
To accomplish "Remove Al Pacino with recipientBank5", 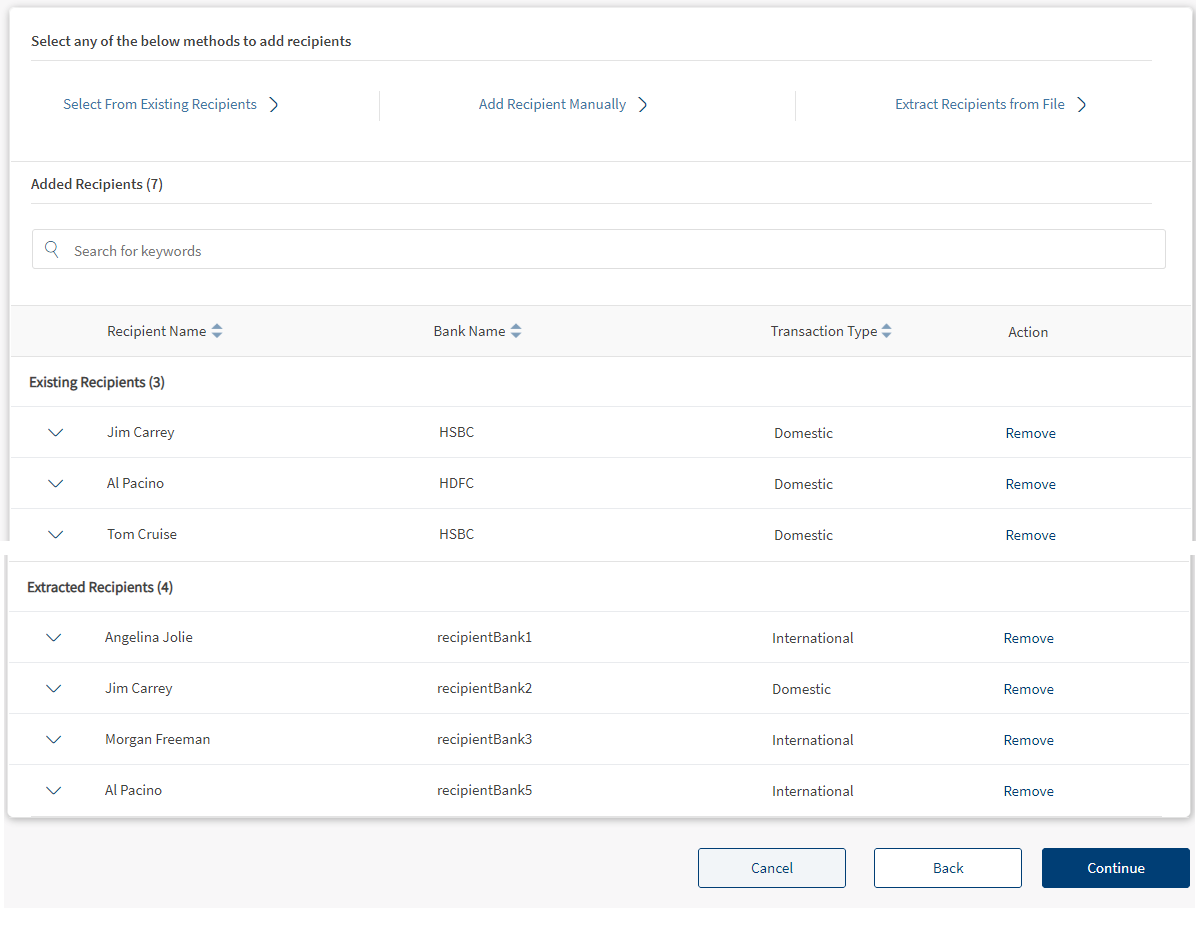I will tap(1028, 791).
